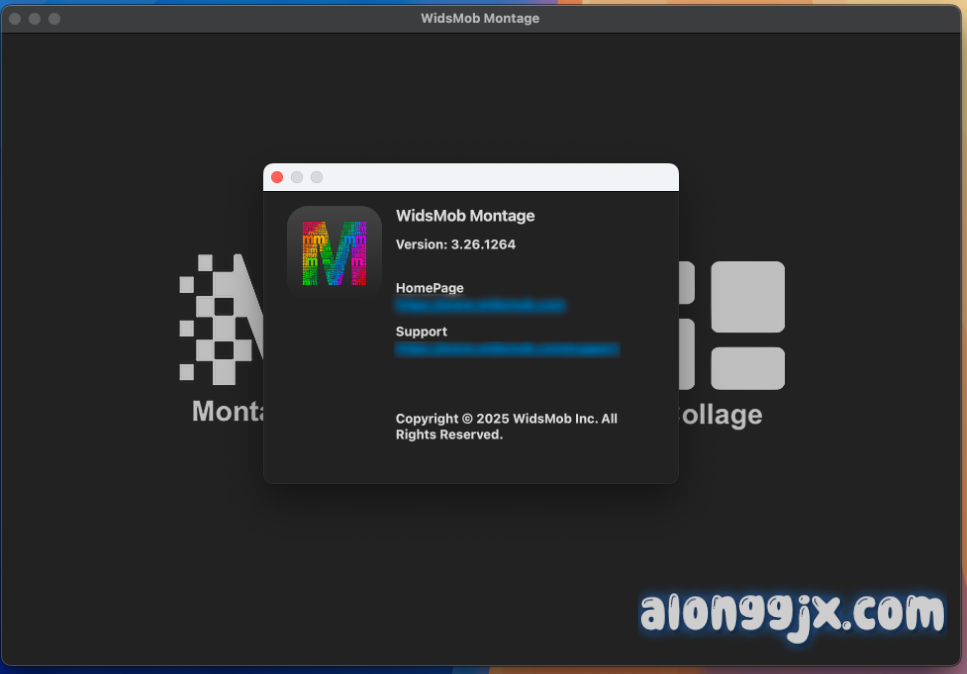The height and width of the screenshot is (674, 967).
Task: Click the alongjx.com watermark
Action: click(x=792, y=612)
